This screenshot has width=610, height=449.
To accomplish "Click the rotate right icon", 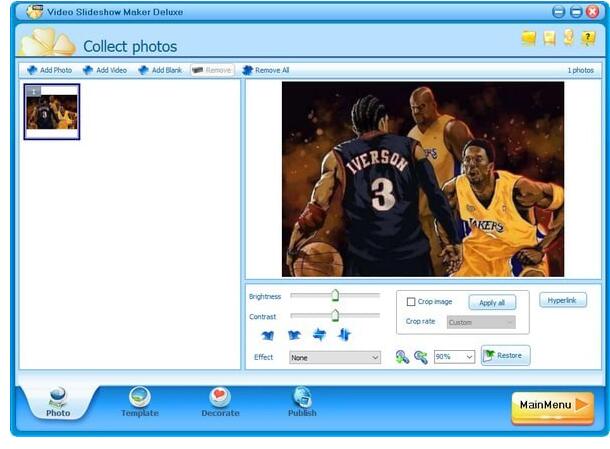I will point(294,335).
